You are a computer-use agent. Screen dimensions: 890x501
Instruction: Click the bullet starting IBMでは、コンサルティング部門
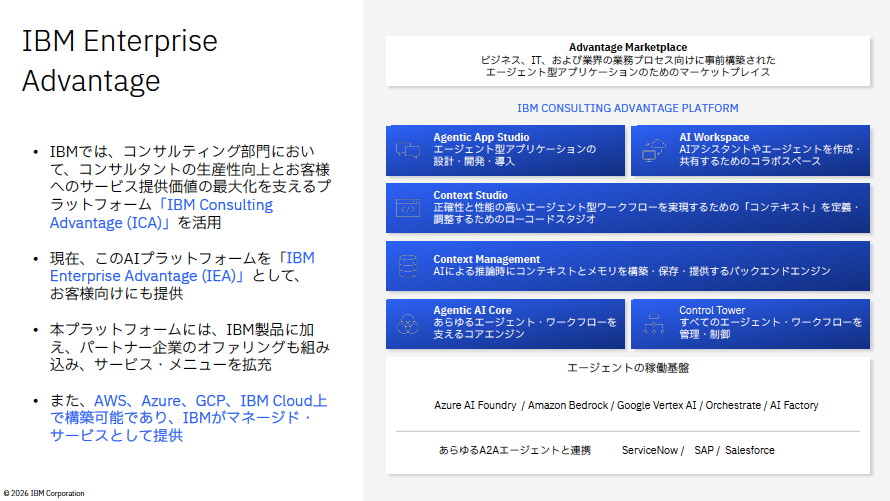tap(190, 187)
